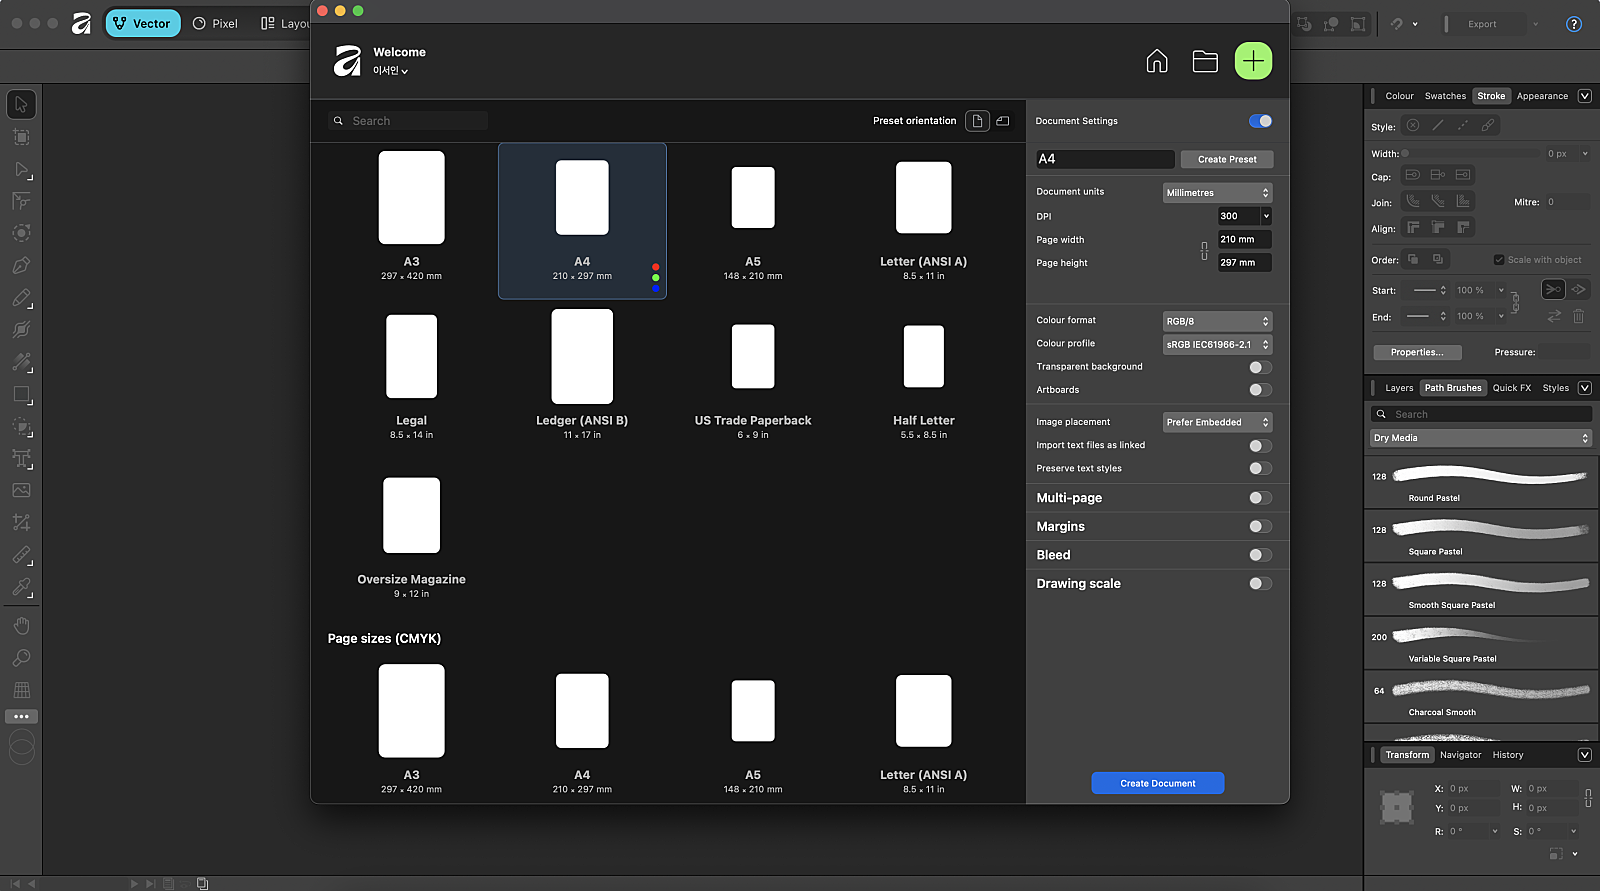Expand the Colour format RGB/8 dropdown
Screen dimensions: 1600x891
click(x=1217, y=321)
